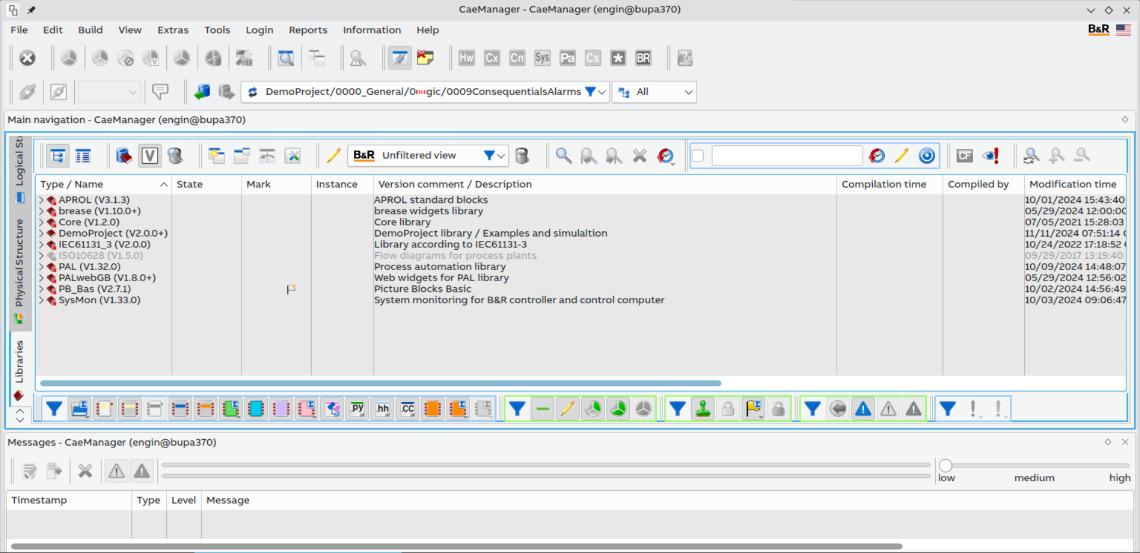
Task: Click the BR toolbar icon
Action: click(x=643, y=58)
